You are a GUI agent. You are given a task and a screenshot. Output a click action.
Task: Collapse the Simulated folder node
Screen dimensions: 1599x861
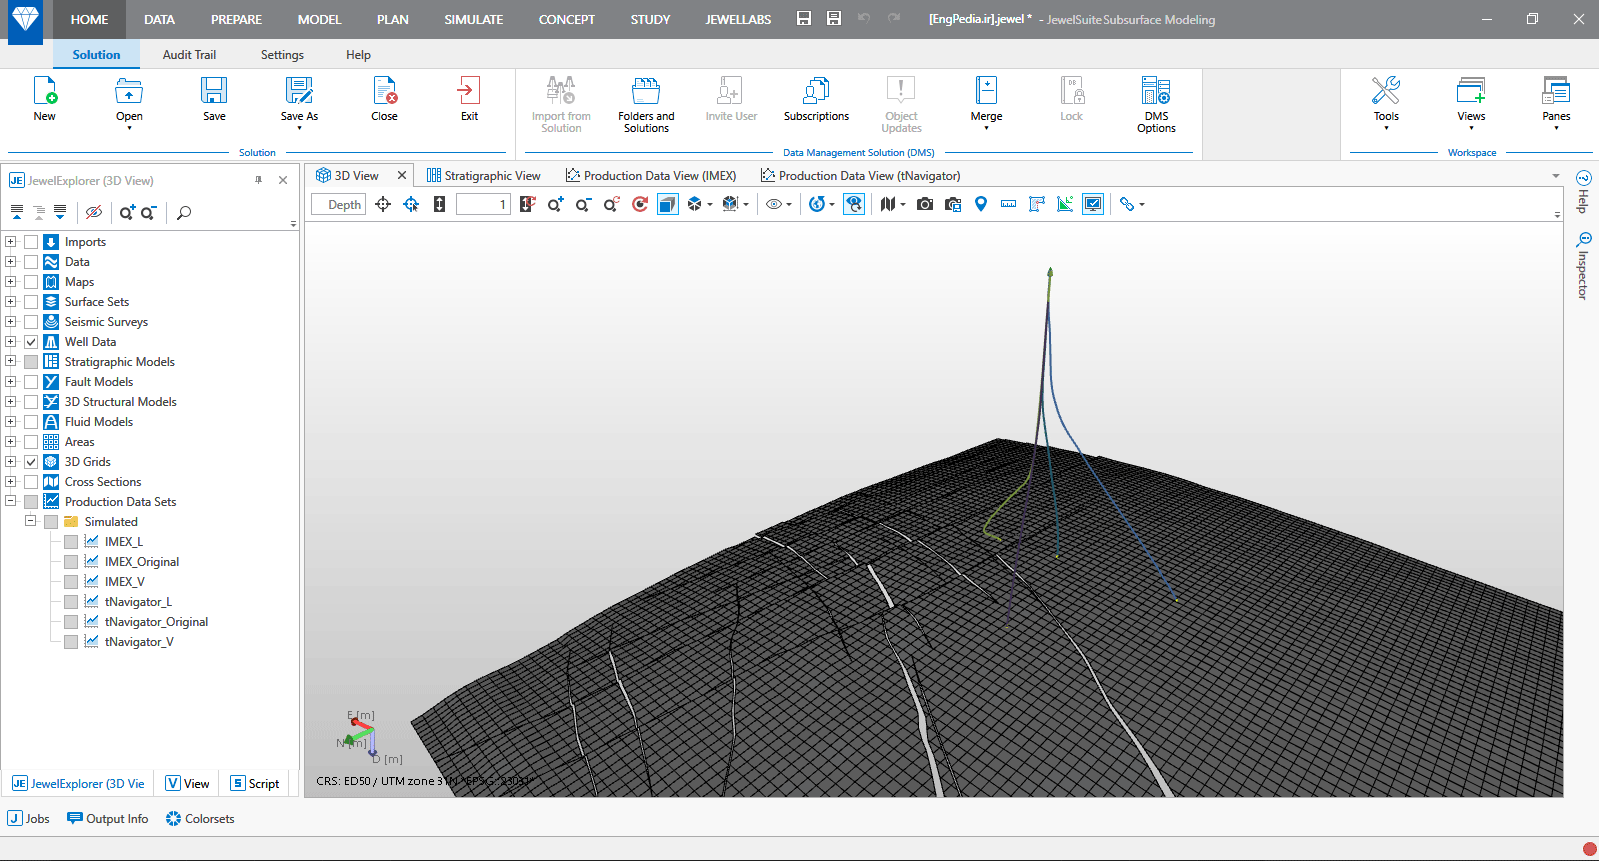pyautogui.click(x=30, y=522)
